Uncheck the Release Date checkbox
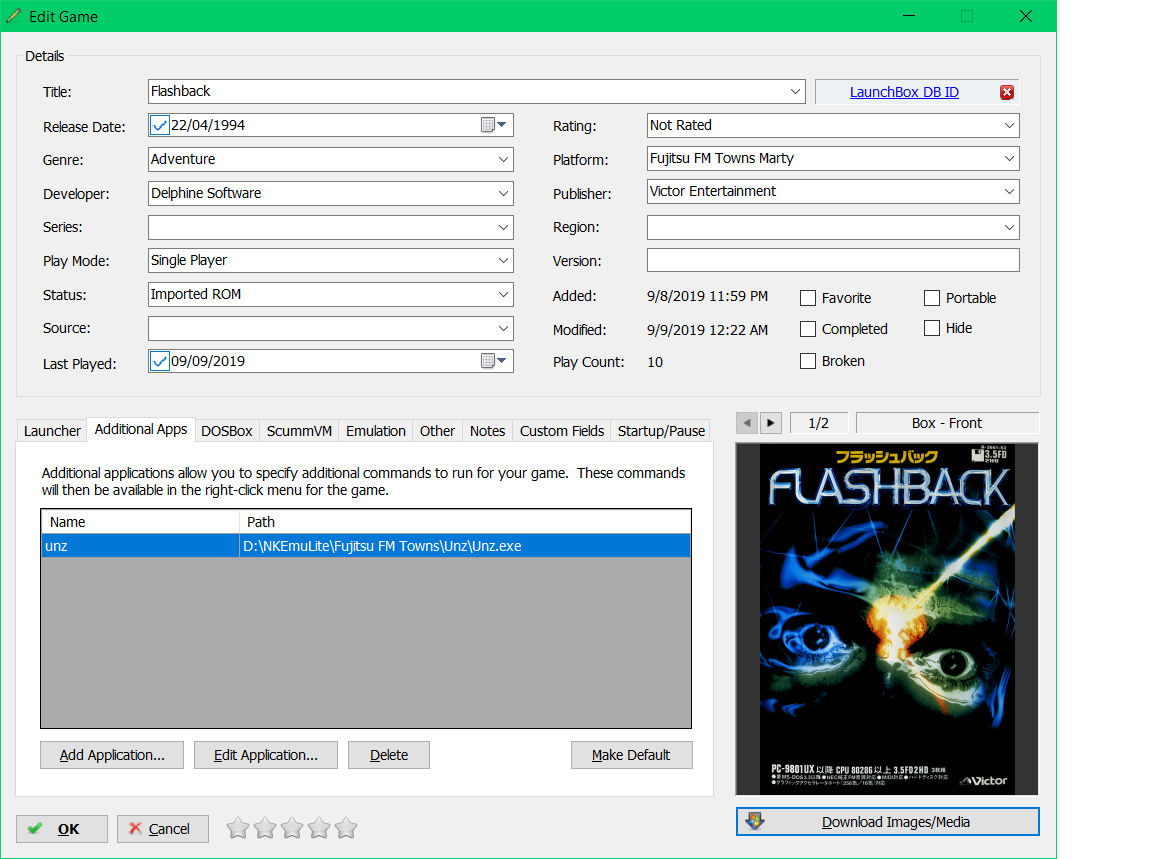 coord(159,125)
